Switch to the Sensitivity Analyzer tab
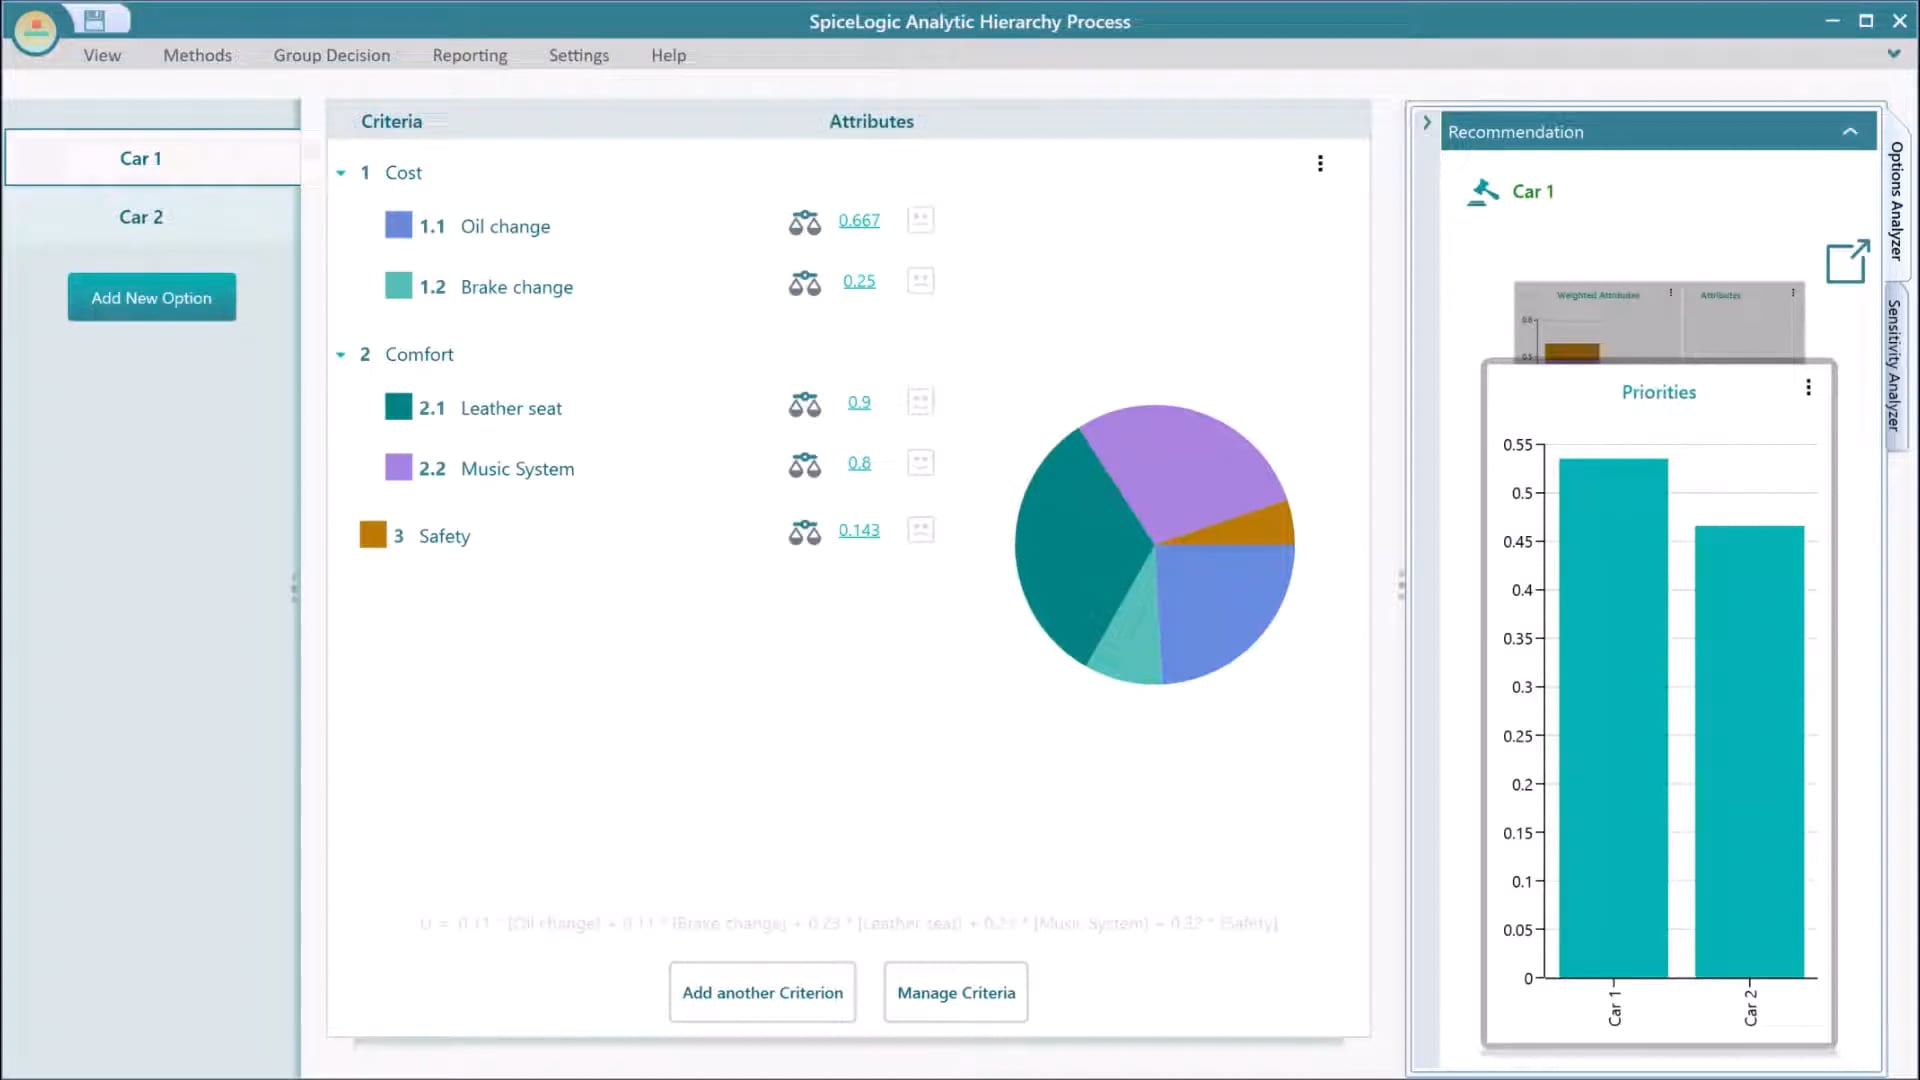Viewport: 1920px width, 1080px height. [1896, 365]
